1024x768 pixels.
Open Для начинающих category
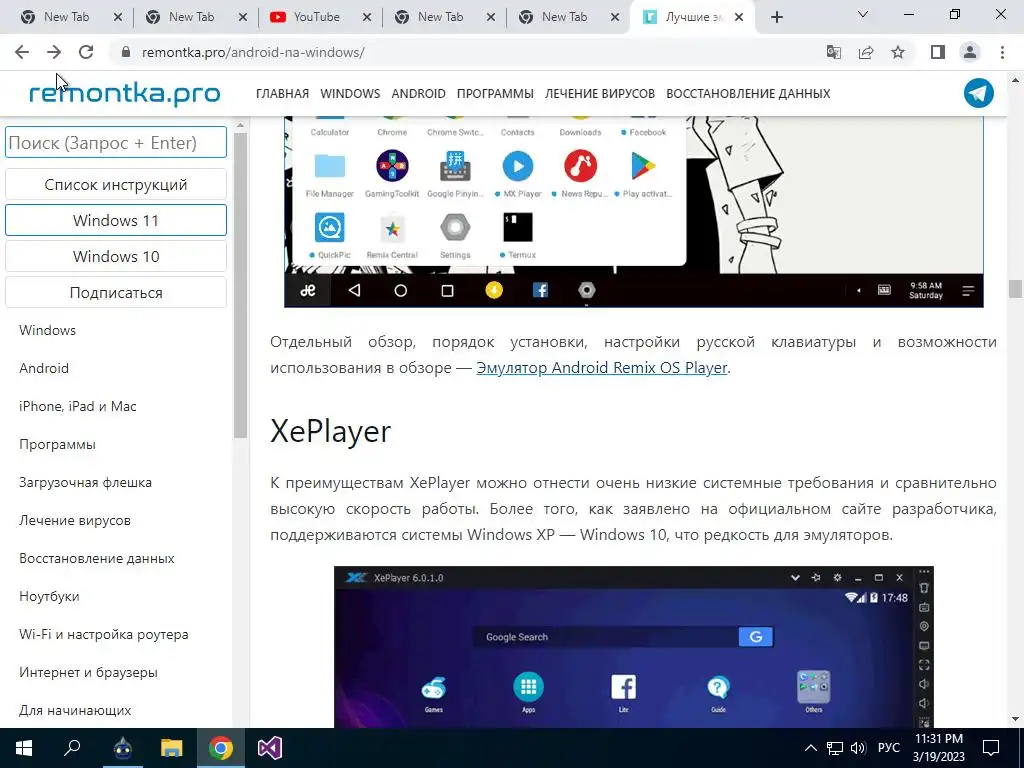[x=74, y=710]
